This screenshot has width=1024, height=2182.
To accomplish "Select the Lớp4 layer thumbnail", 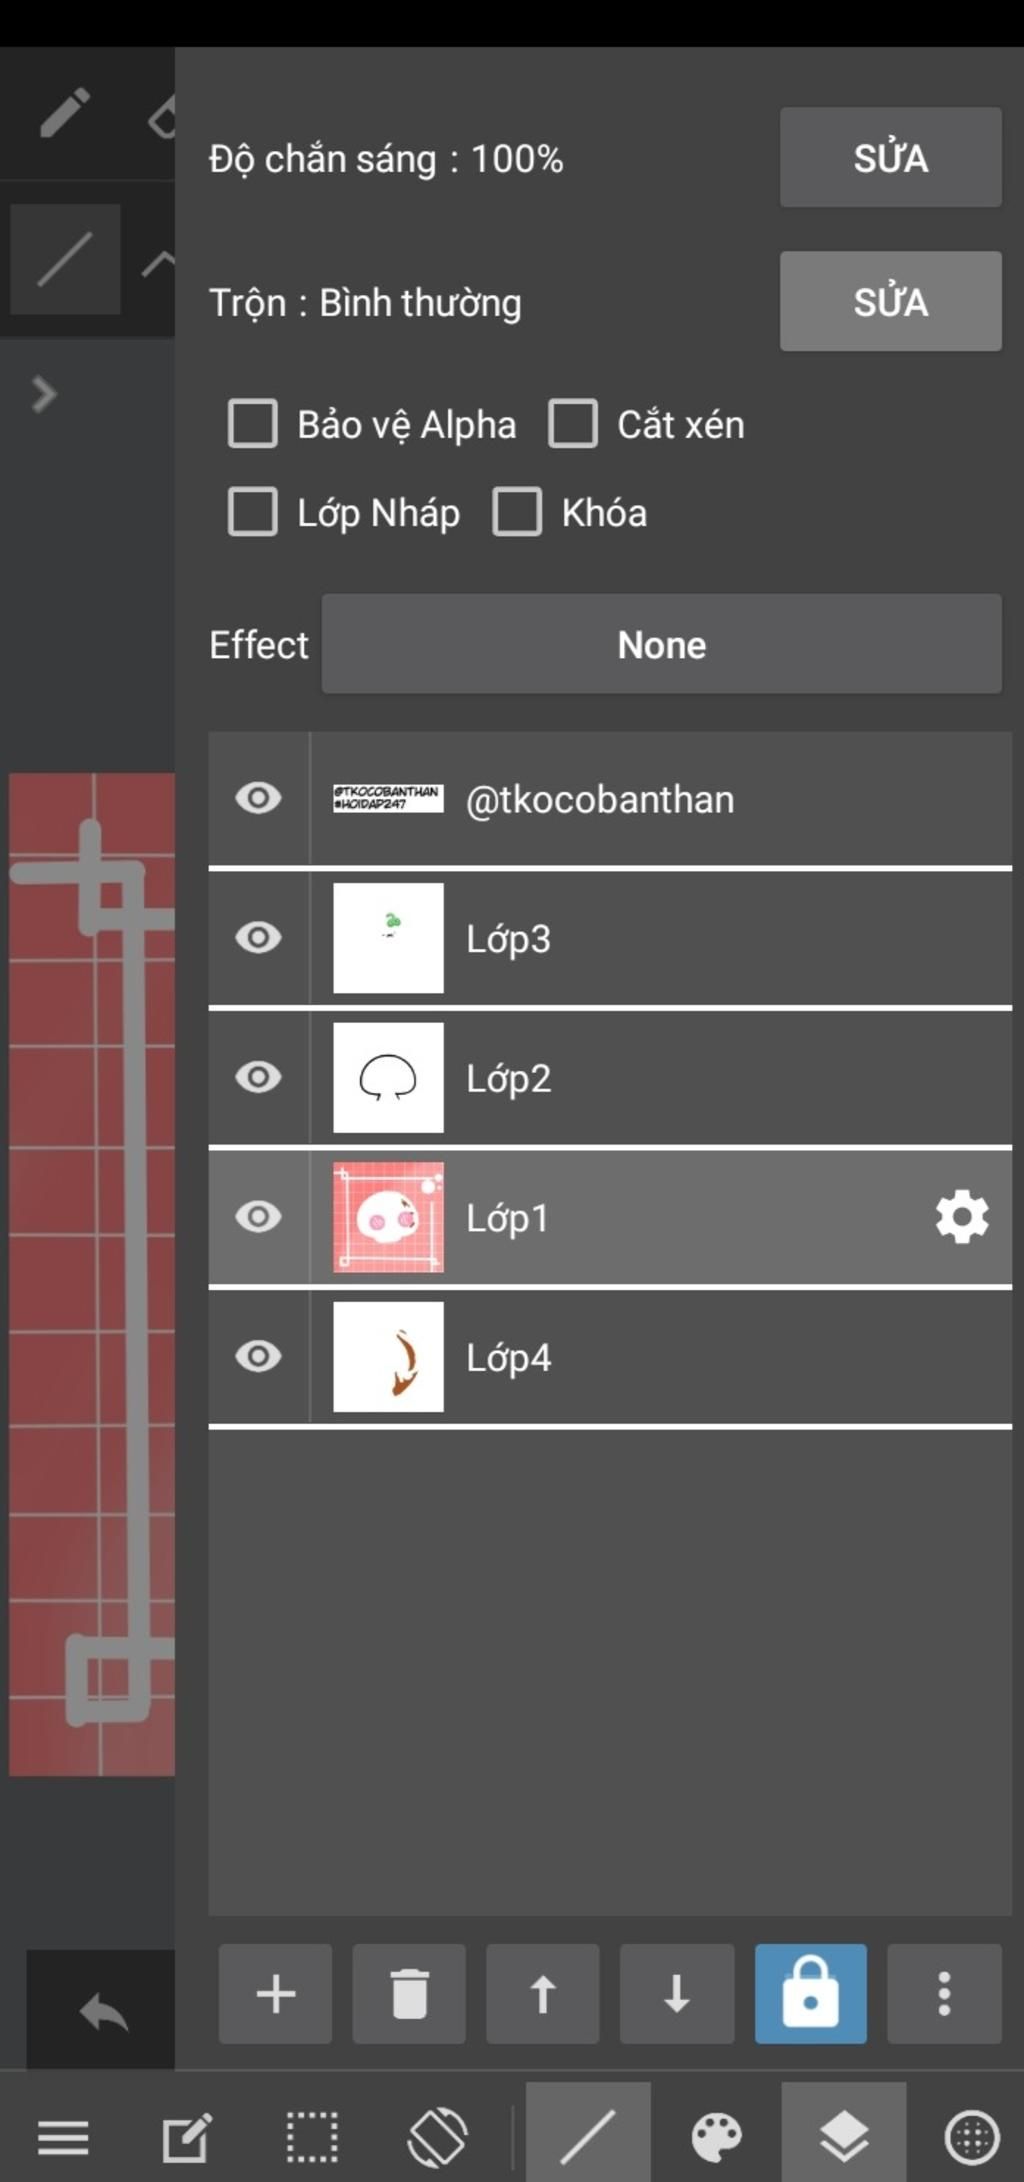I will [x=388, y=1357].
